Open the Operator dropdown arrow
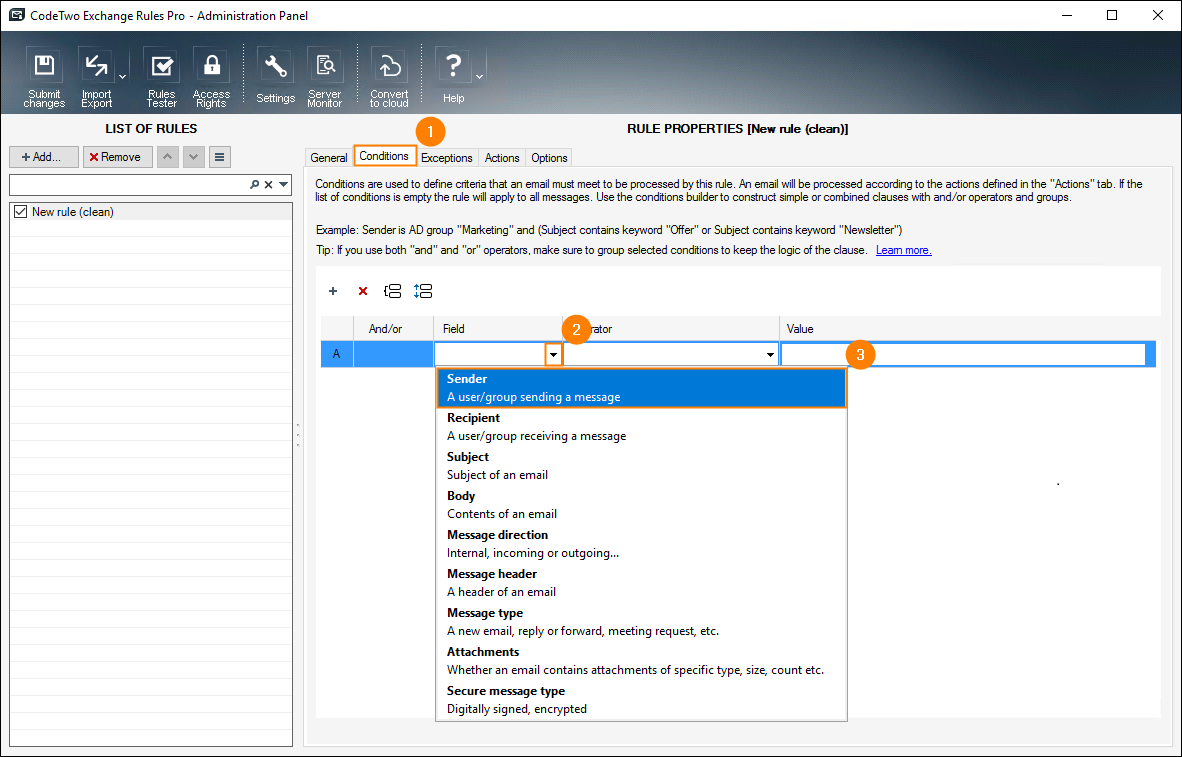Image resolution: width=1182 pixels, height=757 pixels. click(x=770, y=354)
